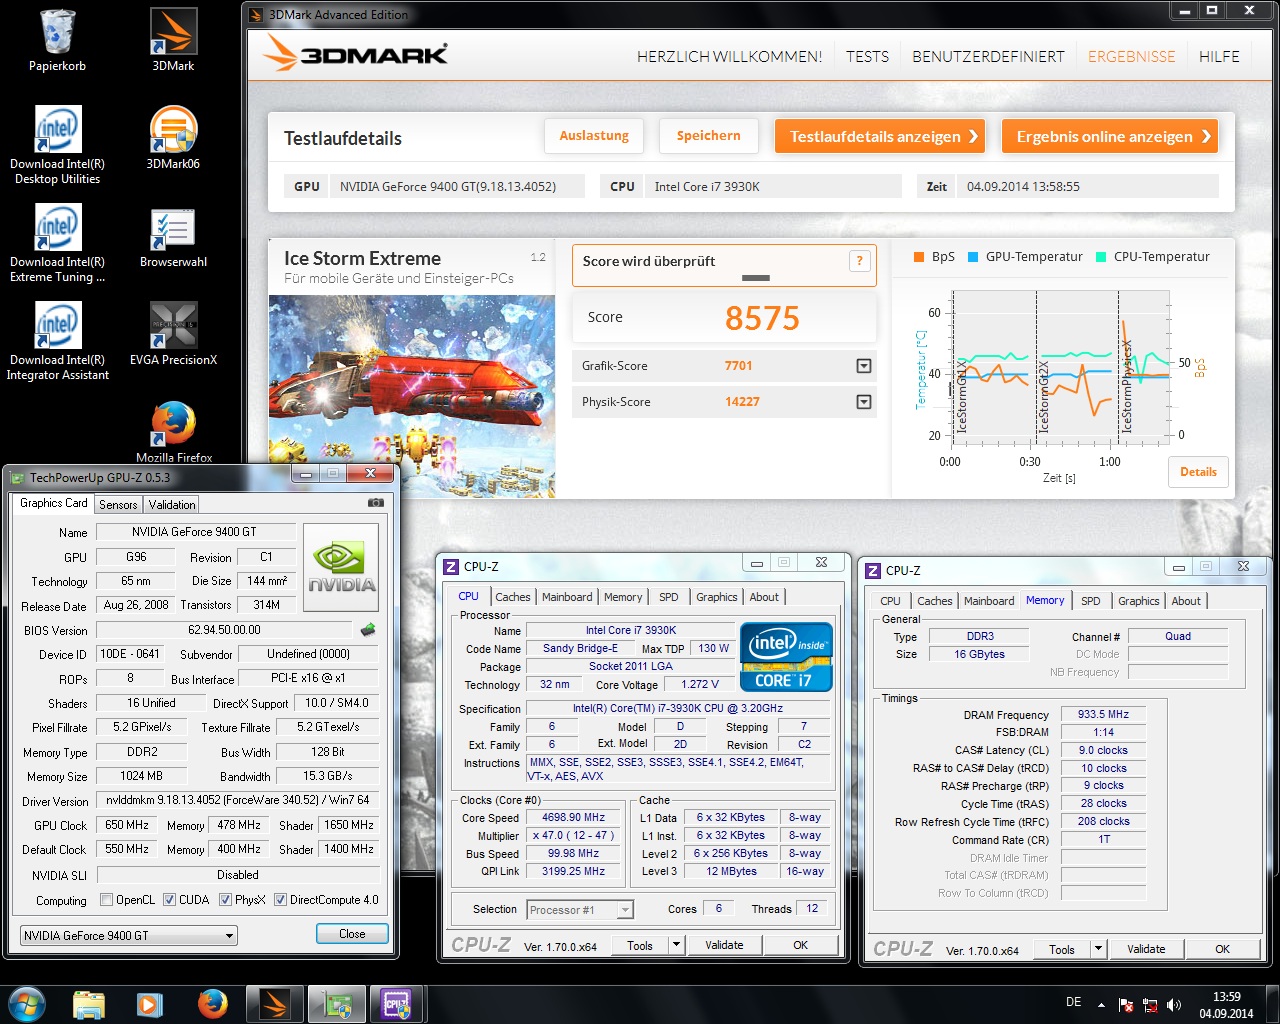Image resolution: width=1280 pixels, height=1024 pixels.
Task: Click Close button in GPU-Z
Action: coord(352,934)
